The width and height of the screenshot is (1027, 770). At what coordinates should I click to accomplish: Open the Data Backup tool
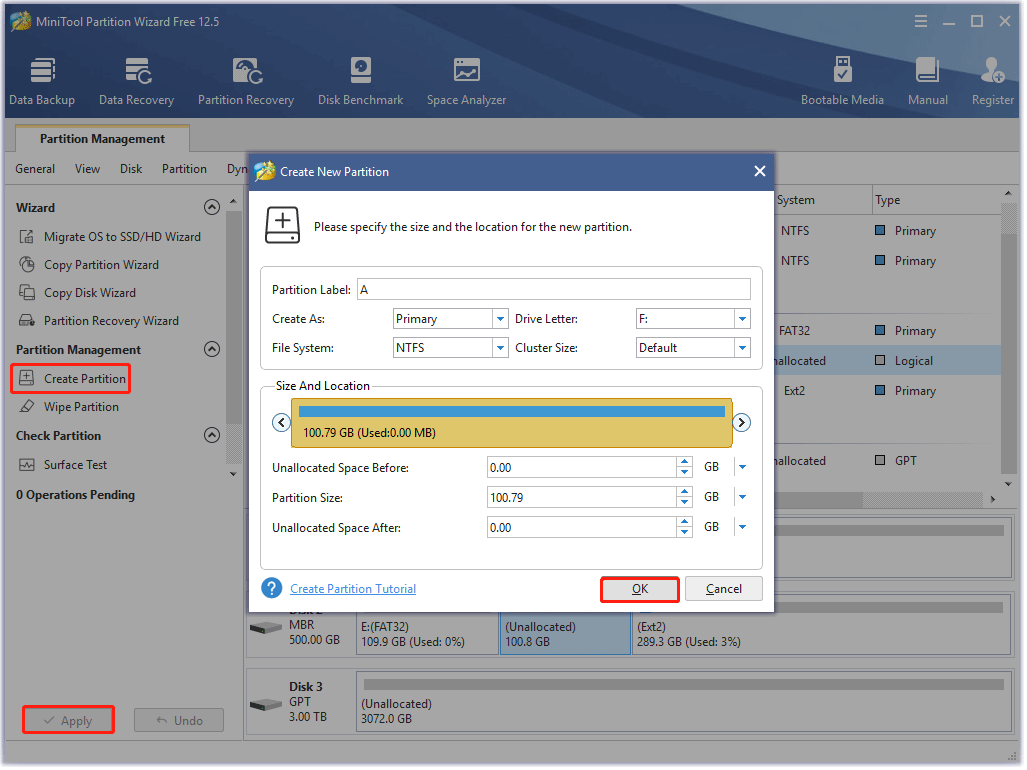click(42, 82)
